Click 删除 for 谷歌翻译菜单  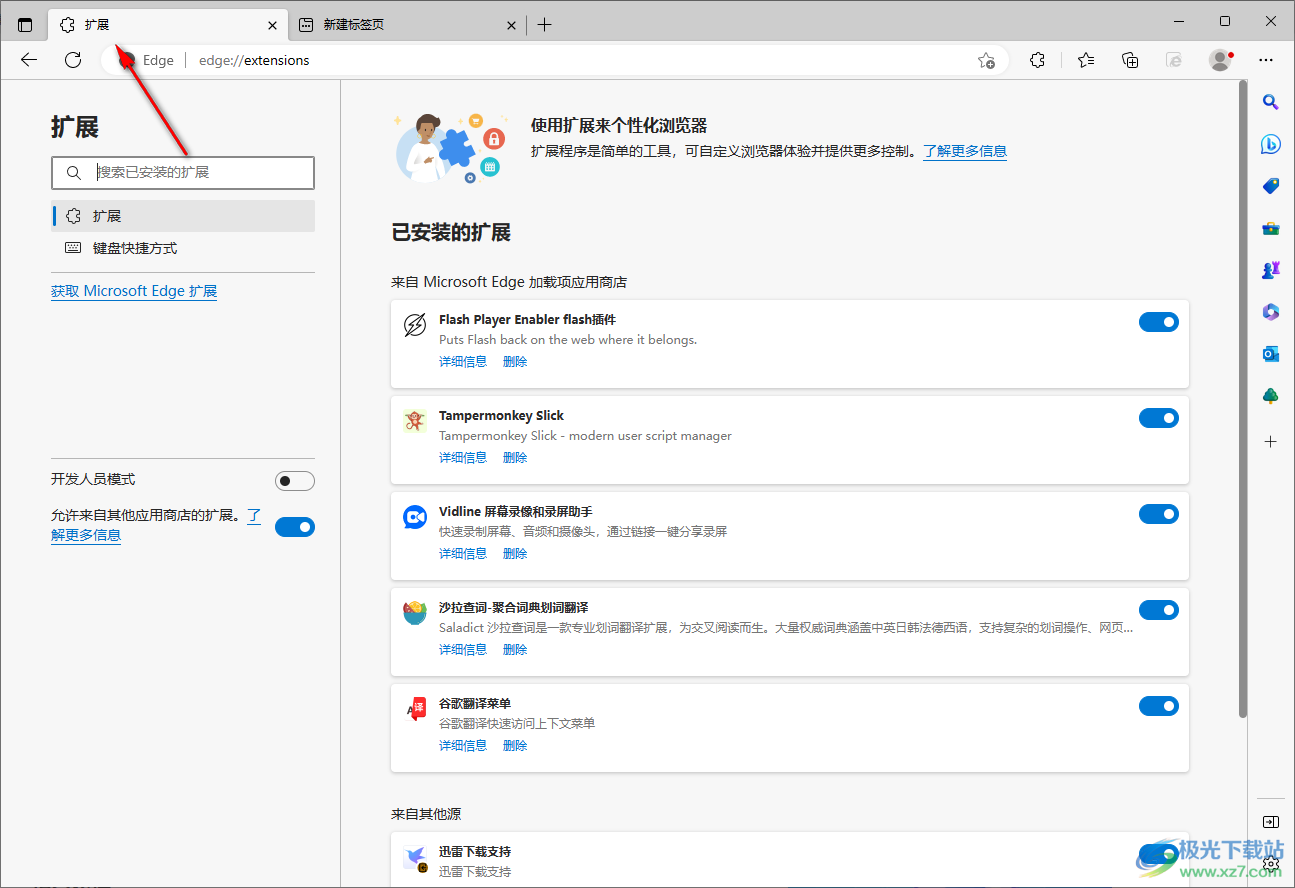click(x=515, y=746)
